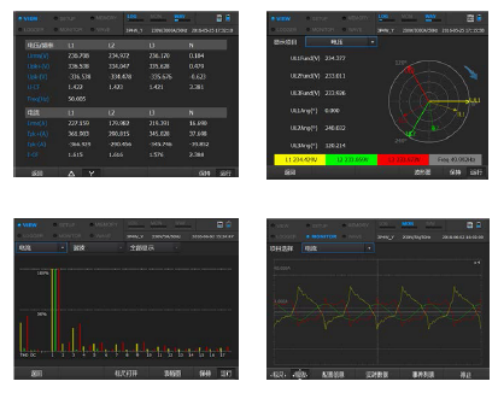
Task: Click back button on phasor diagram screen
Action: coord(290,172)
